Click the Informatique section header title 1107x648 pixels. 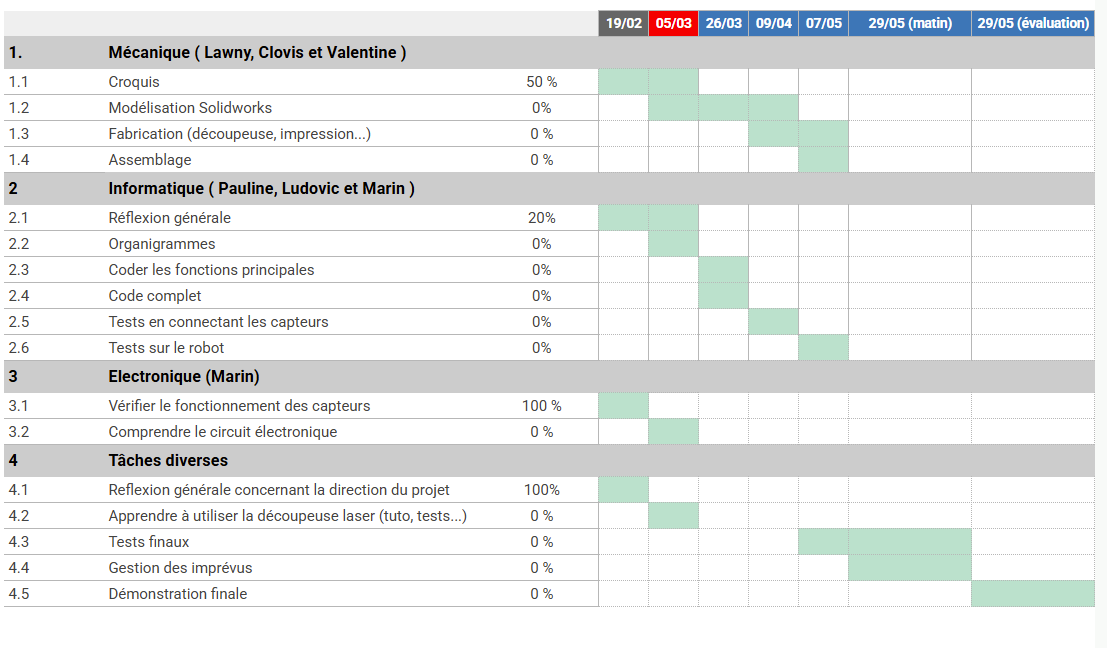(261, 189)
